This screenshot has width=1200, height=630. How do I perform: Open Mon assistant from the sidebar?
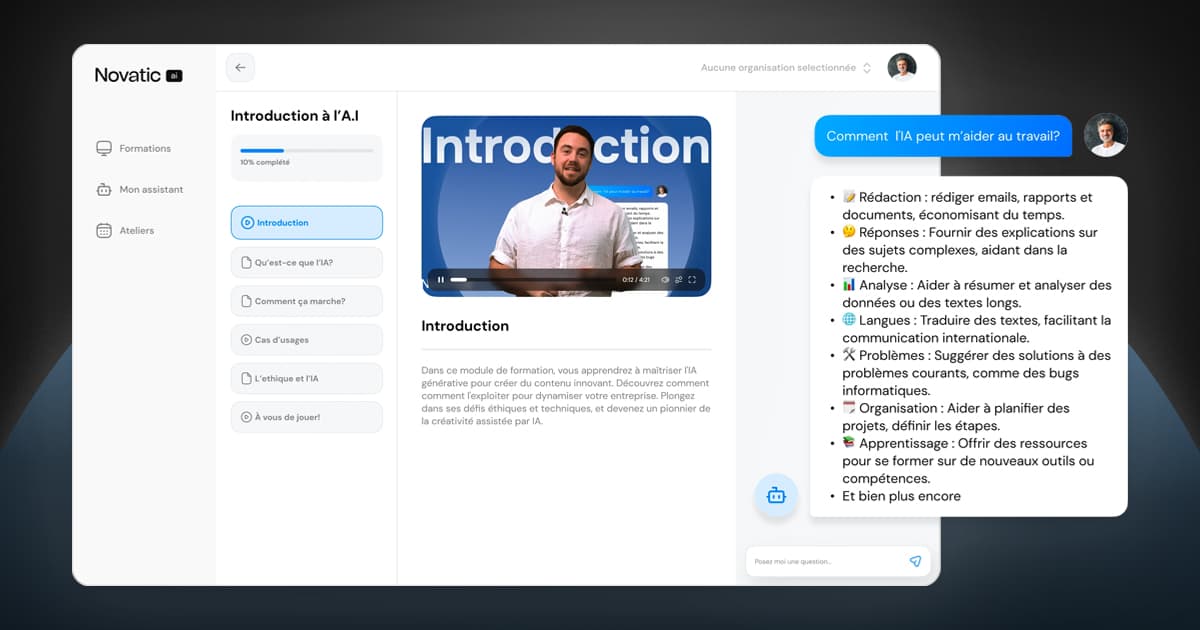(x=150, y=189)
